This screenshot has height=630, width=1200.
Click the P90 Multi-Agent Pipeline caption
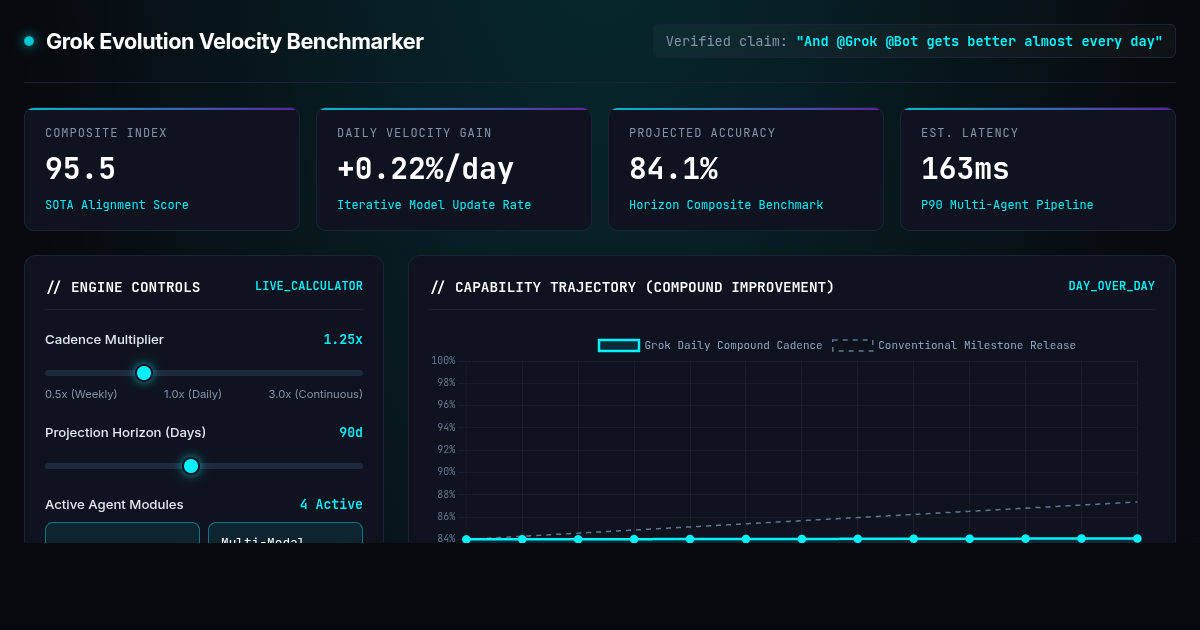(1007, 205)
